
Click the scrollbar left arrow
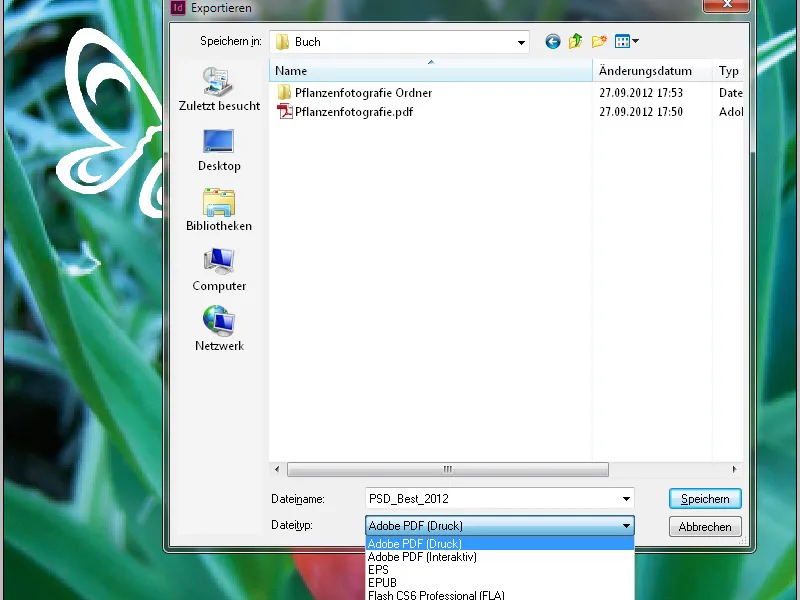point(277,469)
